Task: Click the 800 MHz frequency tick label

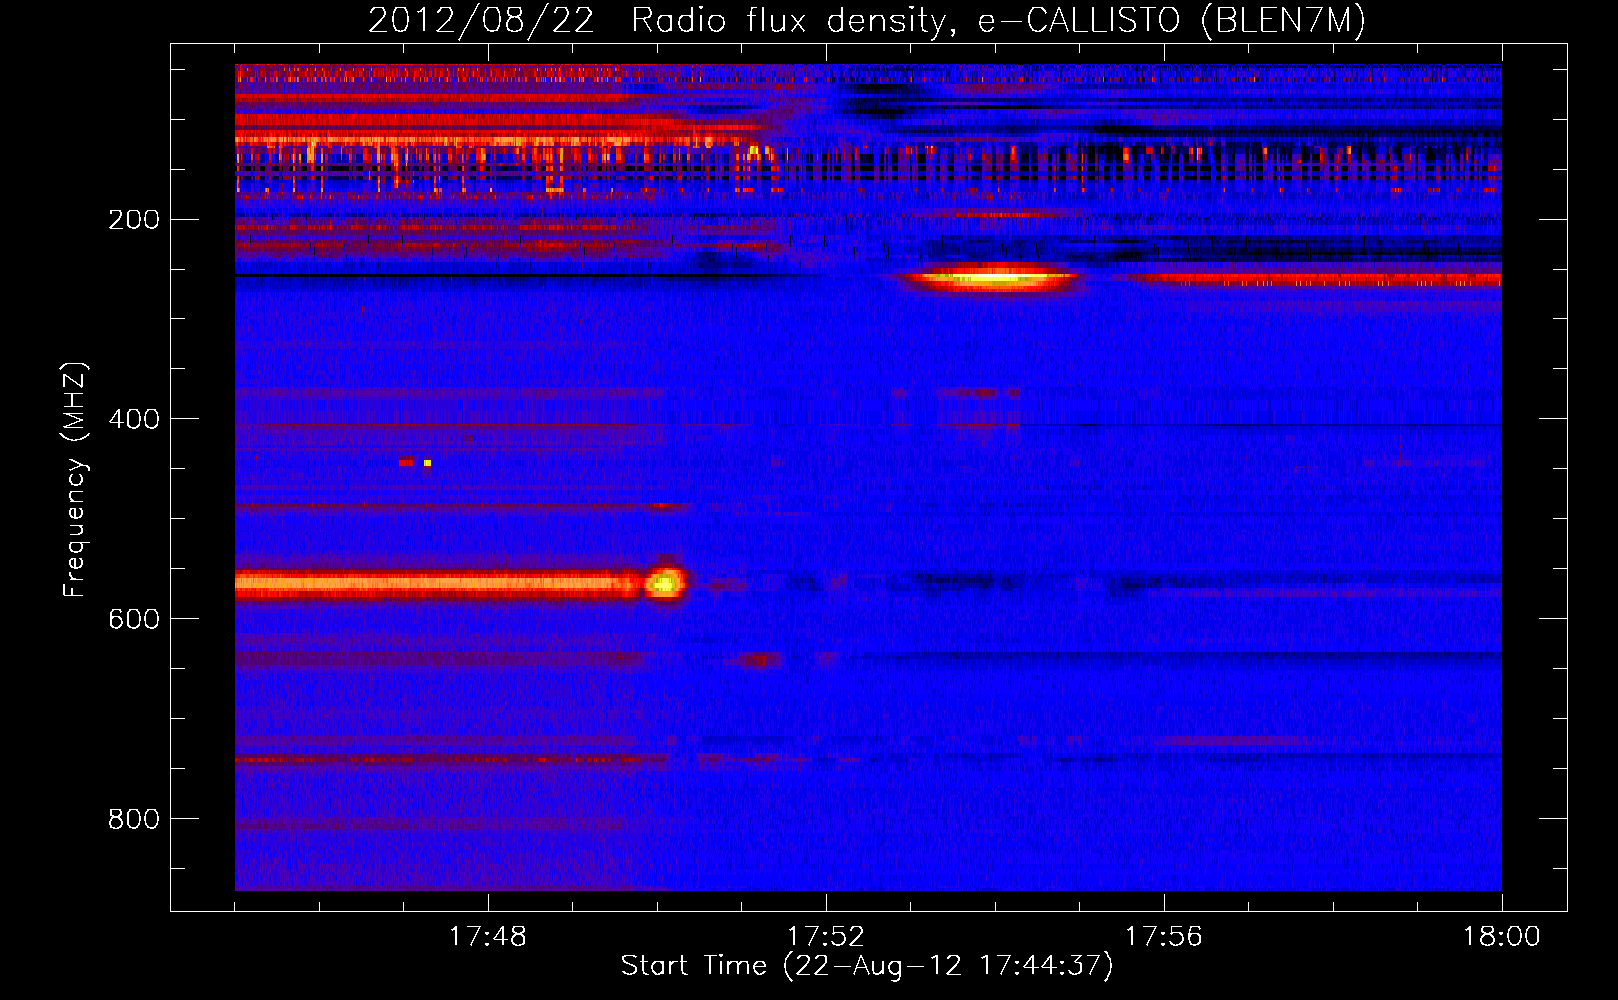Action: [134, 819]
